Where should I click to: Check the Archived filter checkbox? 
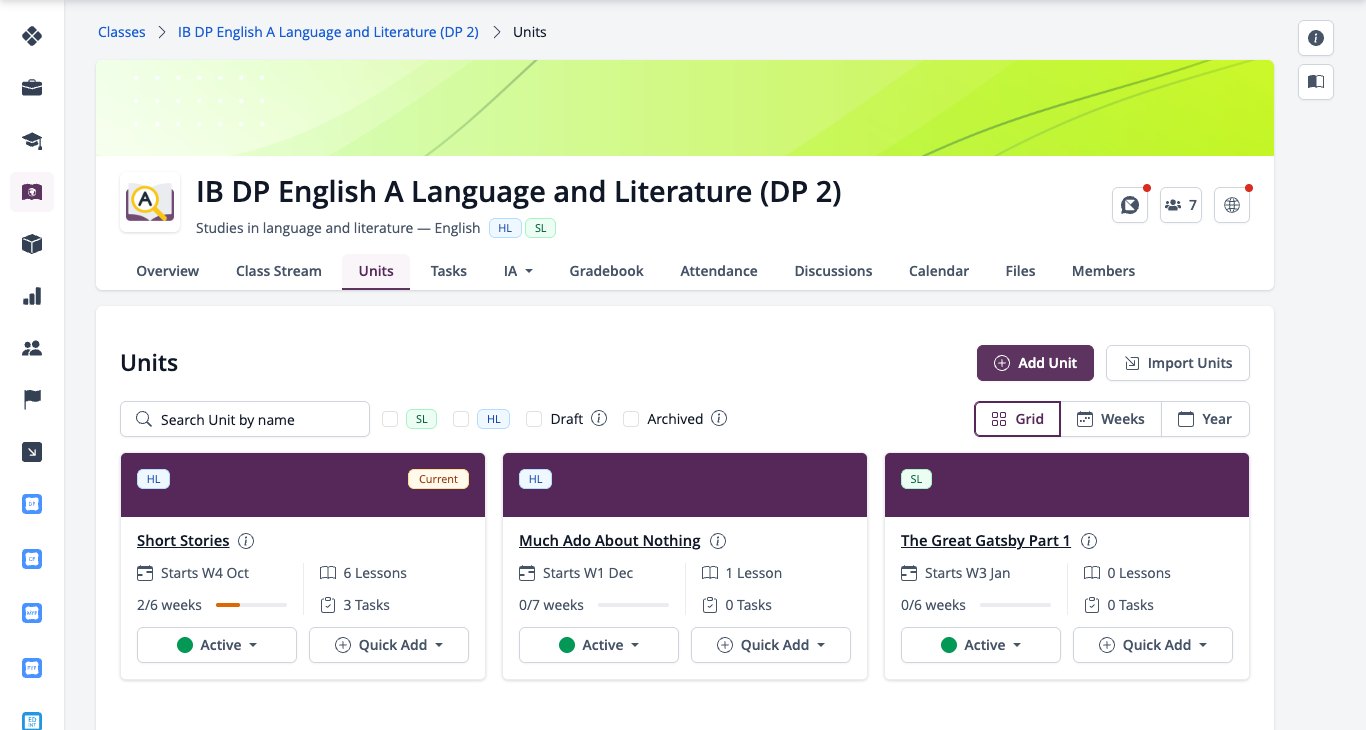[631, 419]
